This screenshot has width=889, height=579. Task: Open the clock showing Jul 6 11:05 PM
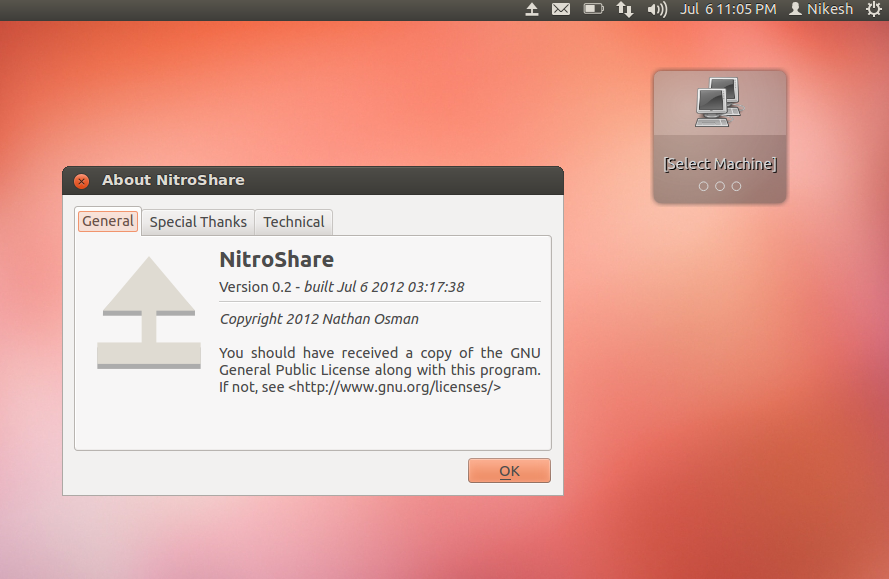point(728,9)
